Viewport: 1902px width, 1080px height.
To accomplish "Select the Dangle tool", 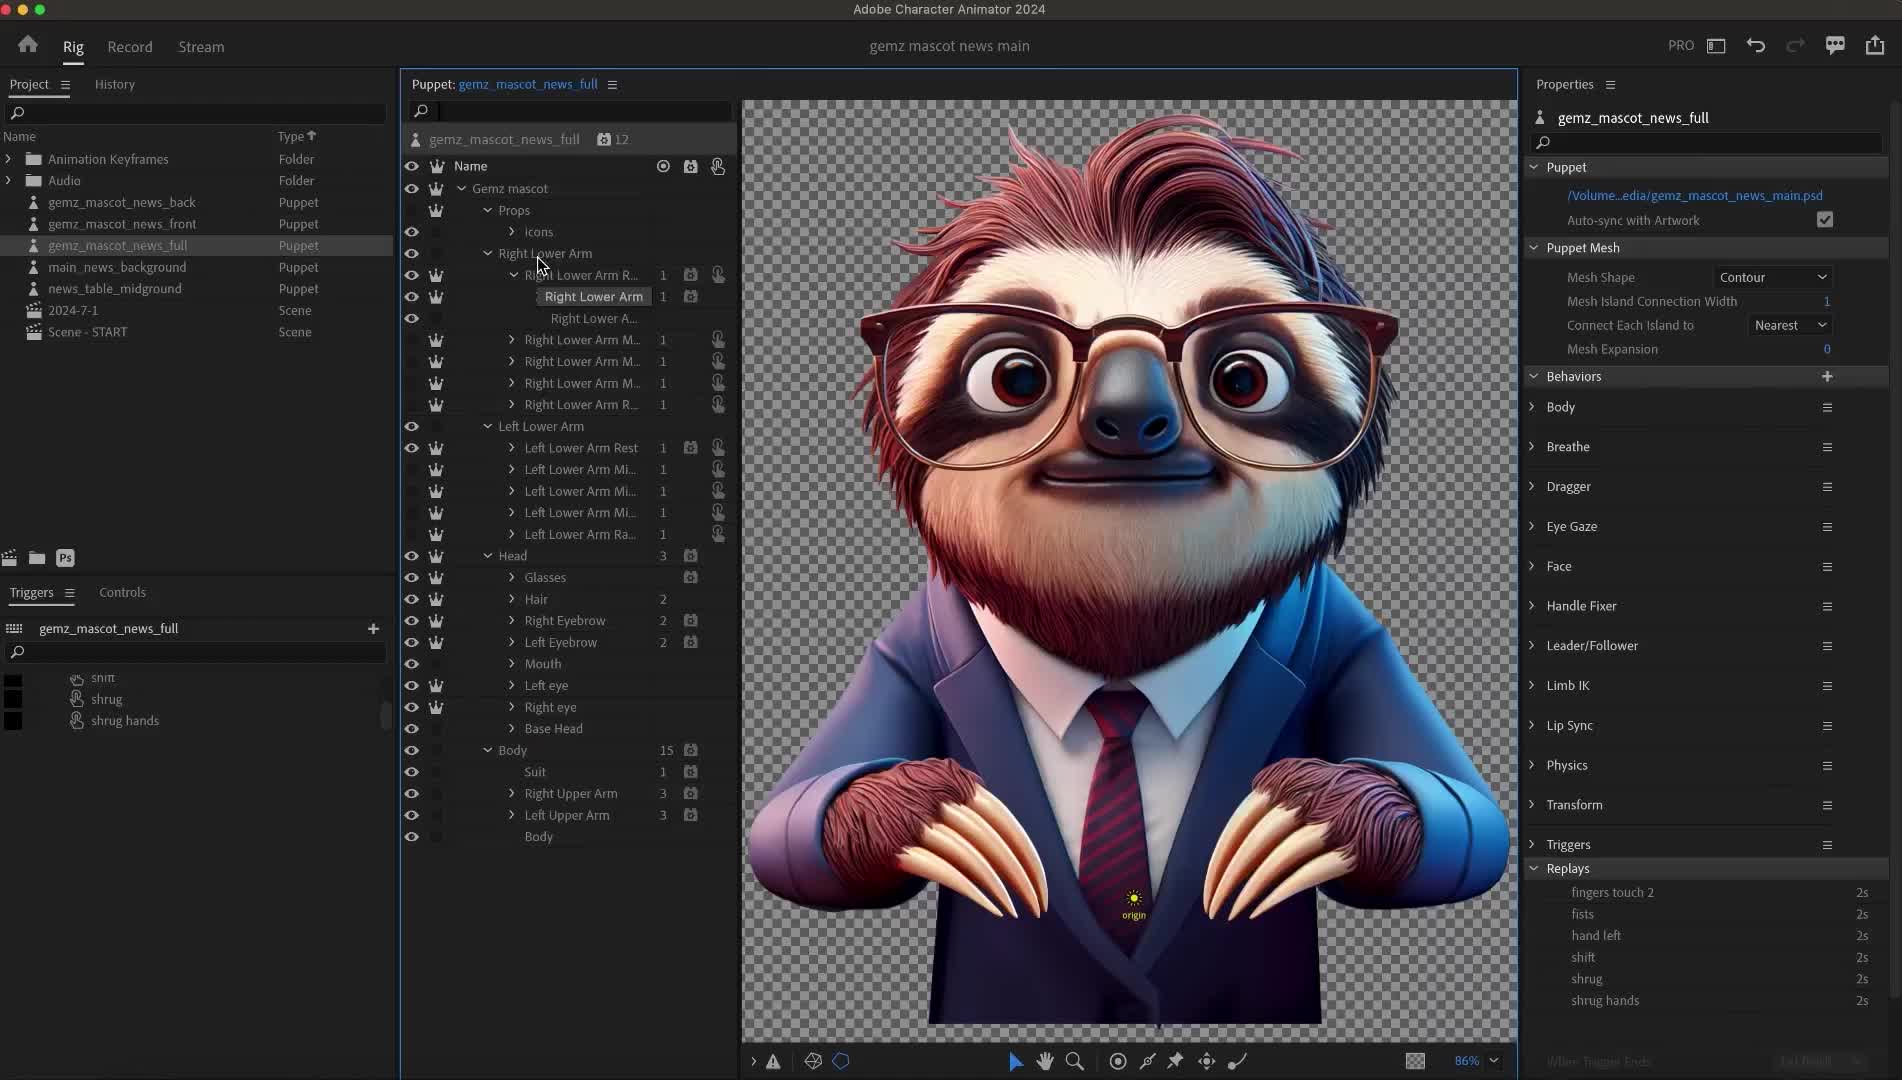I will [1237, 1061].
